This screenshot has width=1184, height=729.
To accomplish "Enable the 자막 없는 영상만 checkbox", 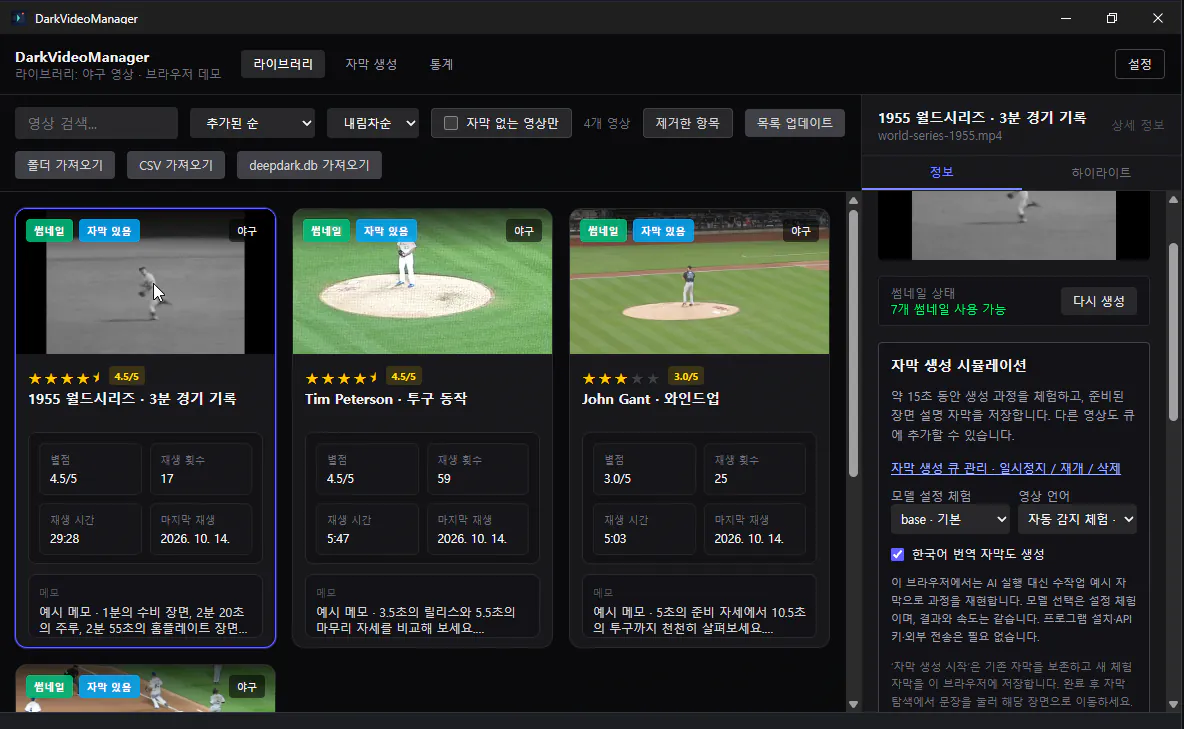I will click(451, 123).
